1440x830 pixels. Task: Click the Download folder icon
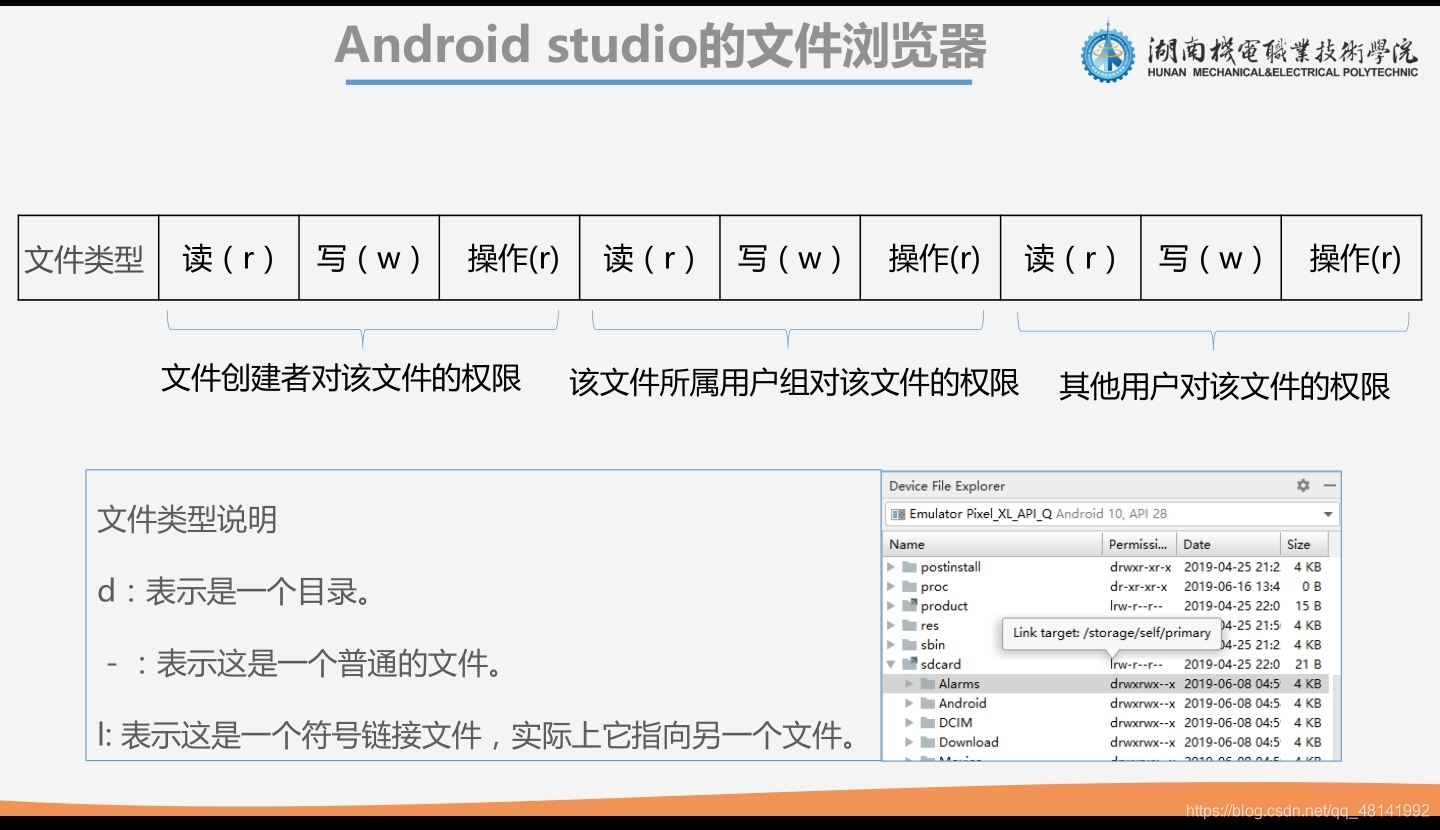coord(927,742)
